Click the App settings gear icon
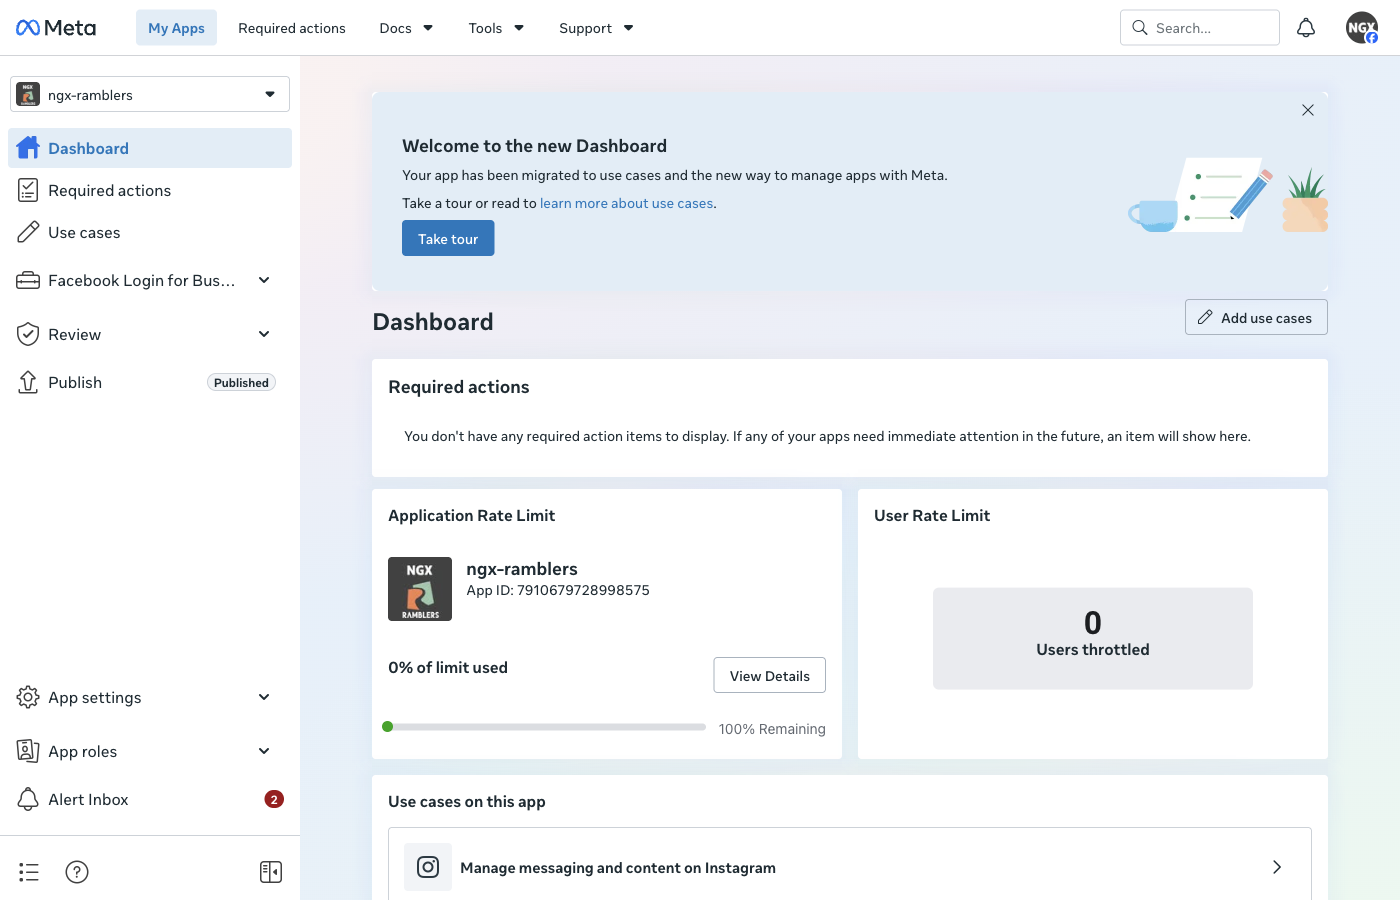This screenshot has height=900, width=1400. (28, 697)
